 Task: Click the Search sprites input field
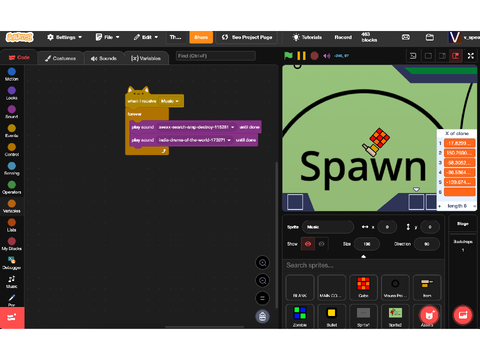363,265
